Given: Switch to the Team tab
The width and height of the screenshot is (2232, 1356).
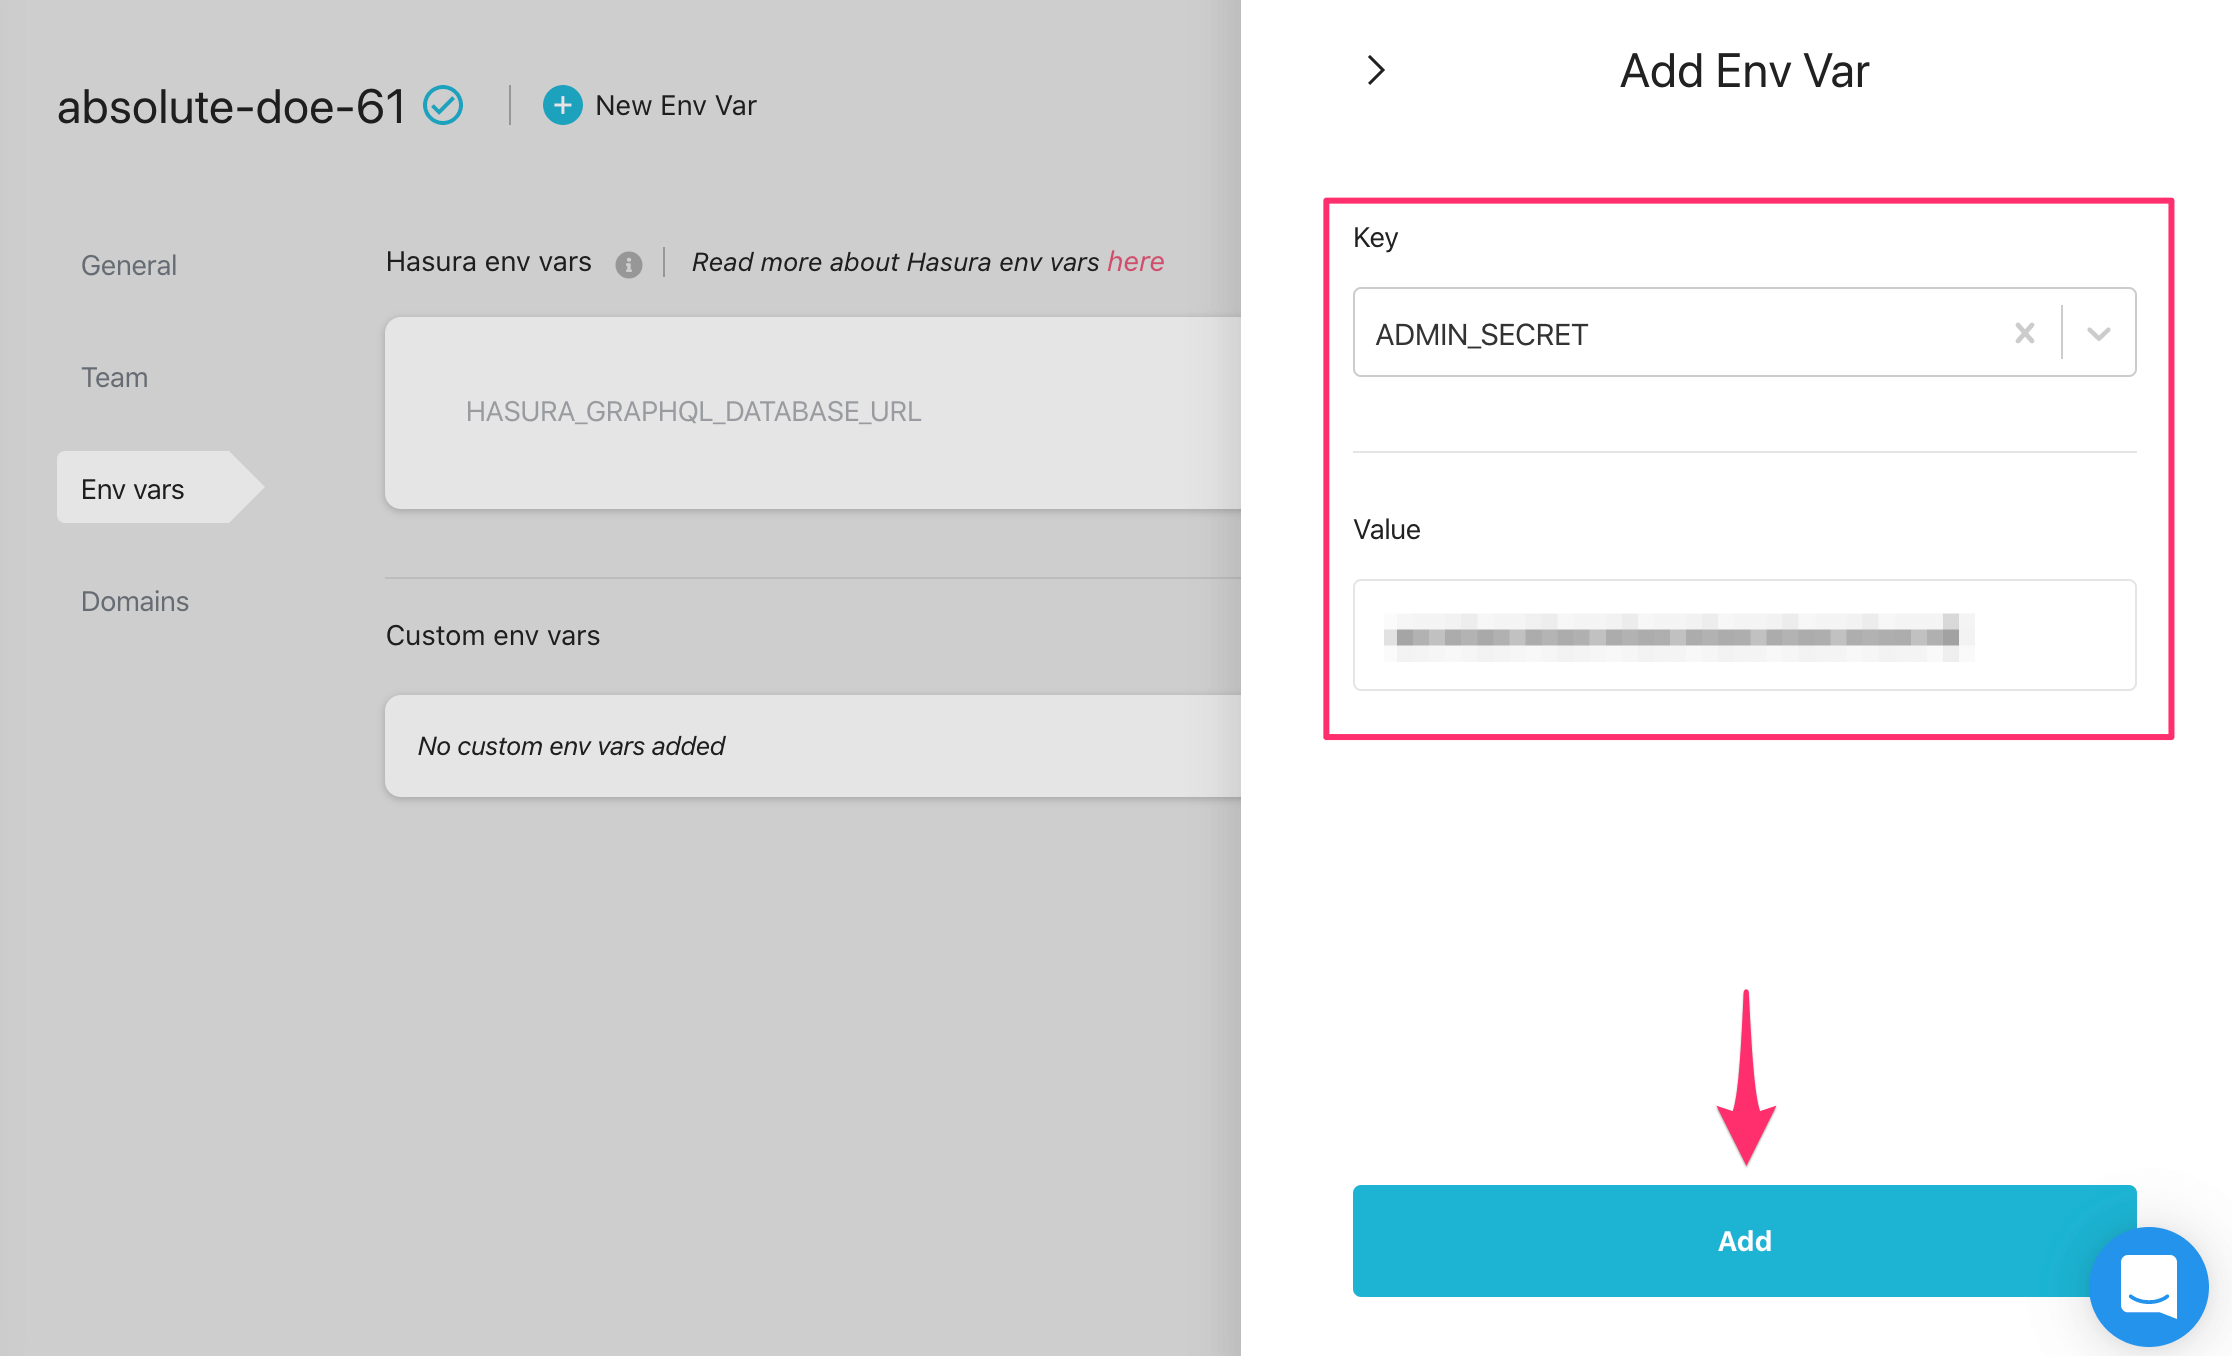Looking at the screenshot, I should pyautogui.click(x=114, y=377).
